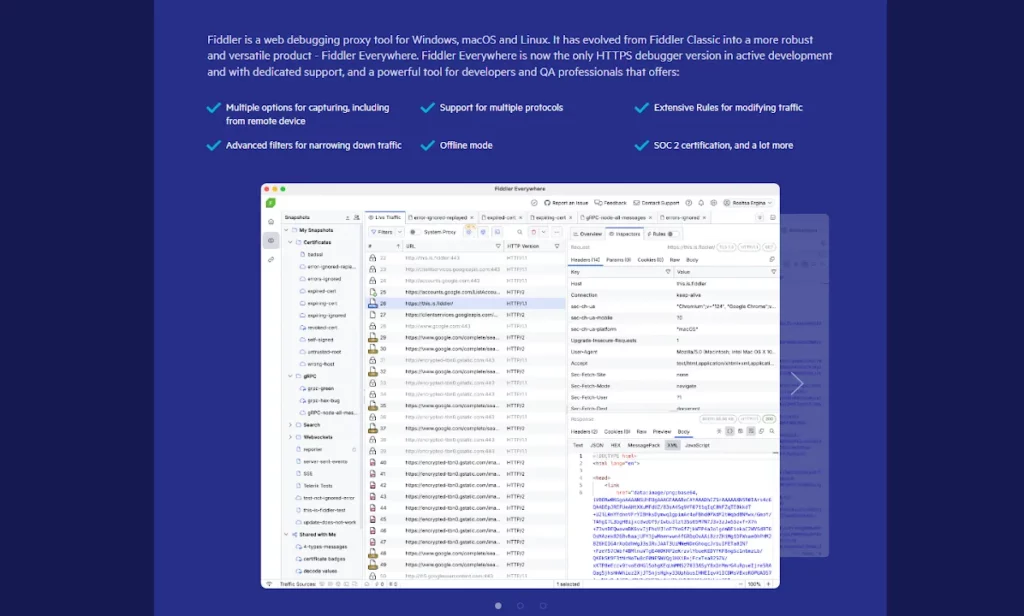Open the settings gear next to user name

(x=713, y=203)
